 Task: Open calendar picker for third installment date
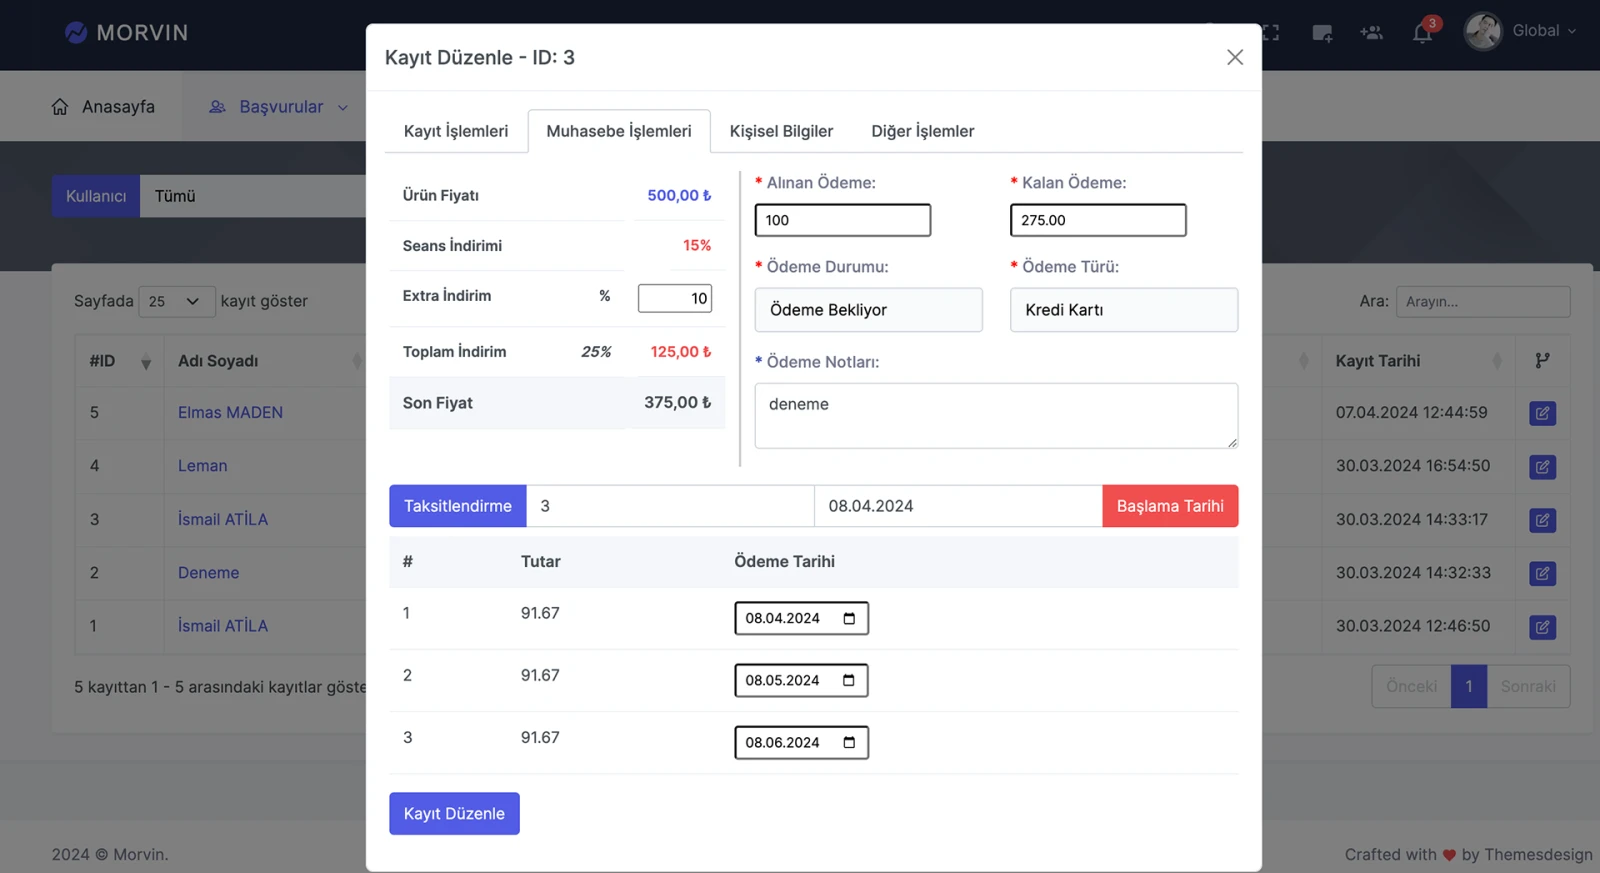pos(849,742)
